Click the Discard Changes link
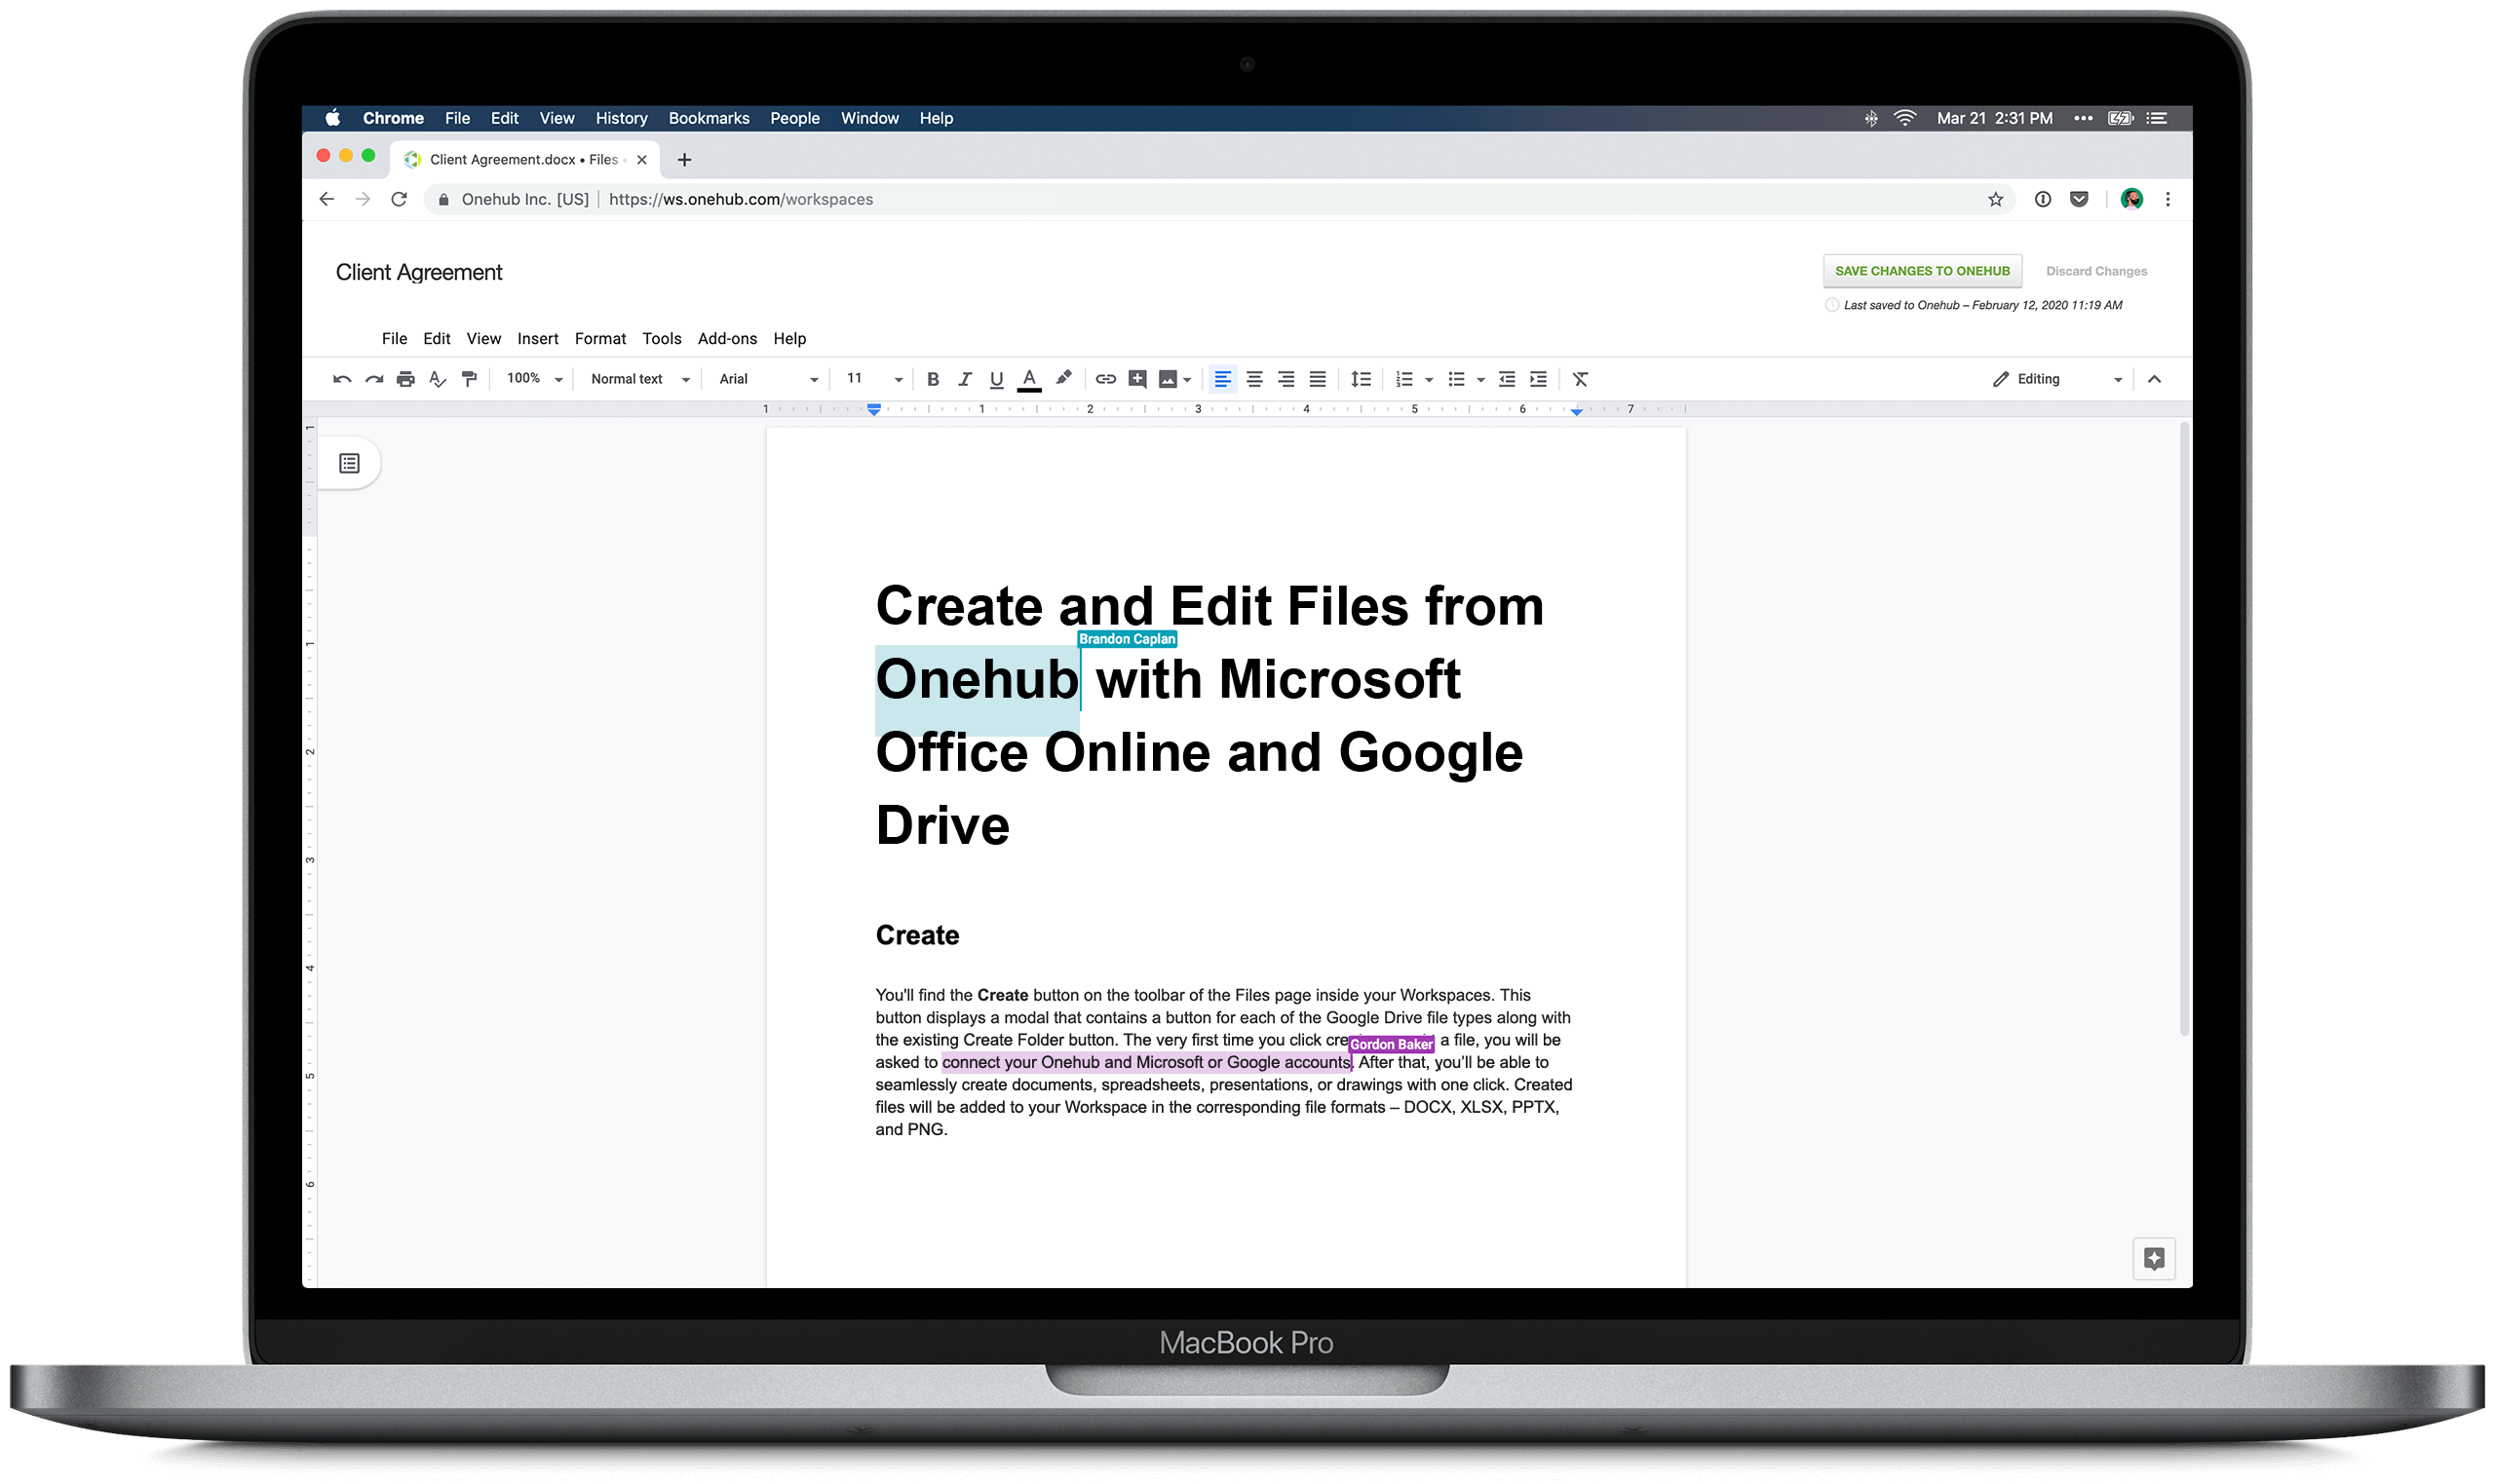 (x=2096, y=270)
